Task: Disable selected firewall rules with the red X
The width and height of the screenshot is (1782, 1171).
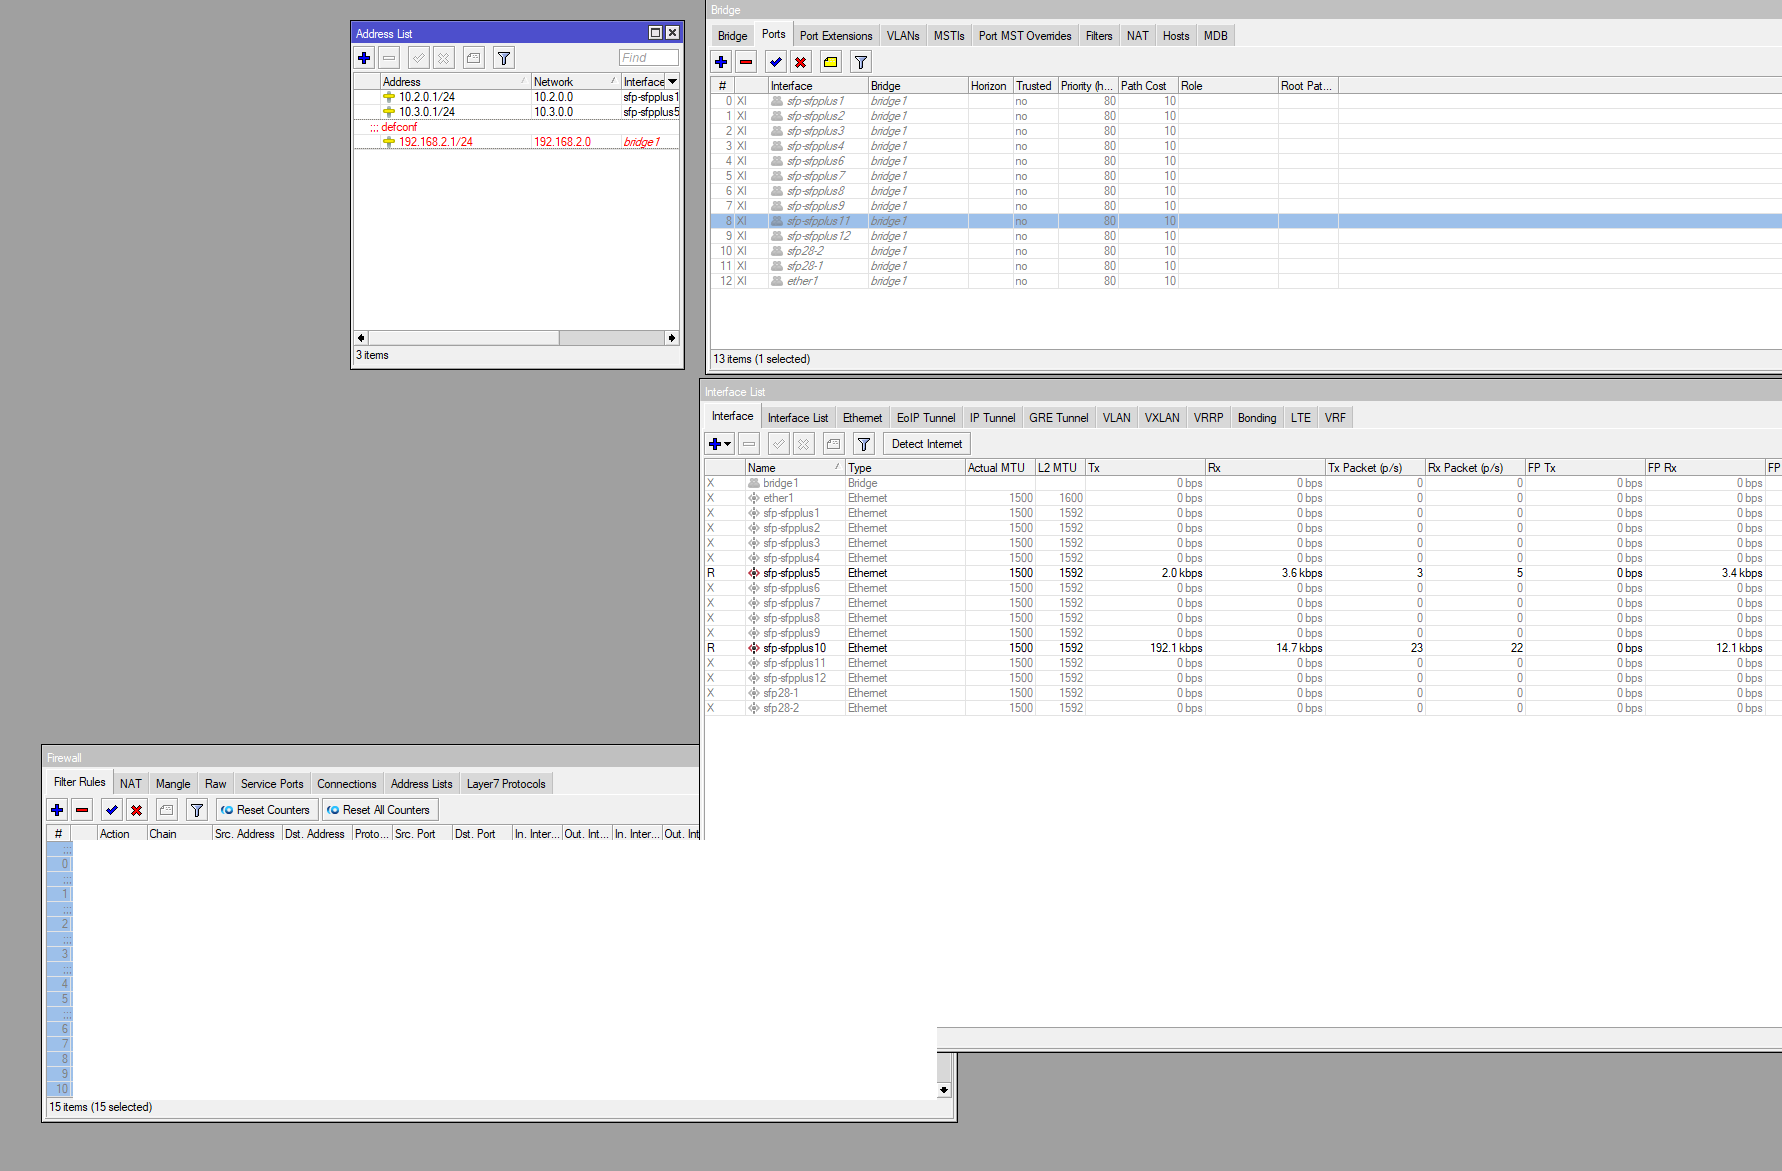Action: [x=137, y=810]
